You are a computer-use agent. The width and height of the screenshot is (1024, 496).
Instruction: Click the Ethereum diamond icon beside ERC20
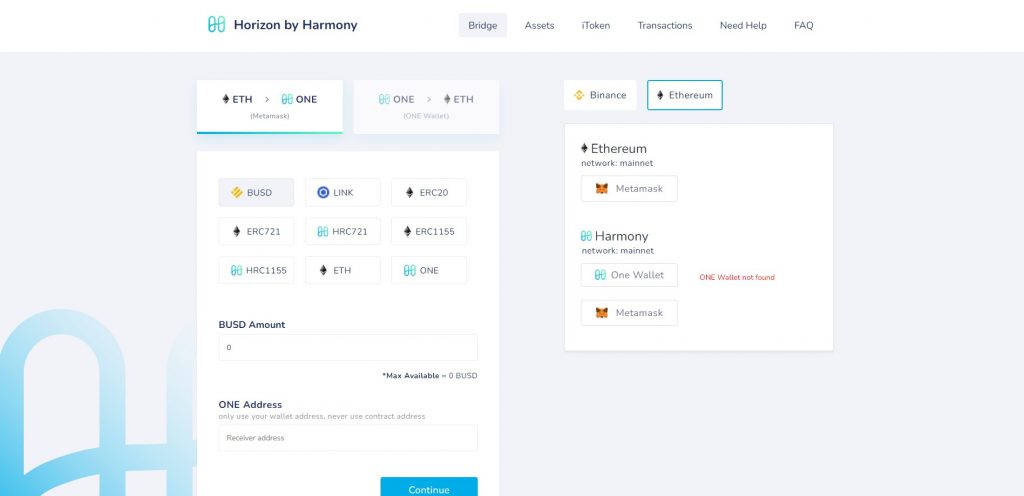pos(409,193)
